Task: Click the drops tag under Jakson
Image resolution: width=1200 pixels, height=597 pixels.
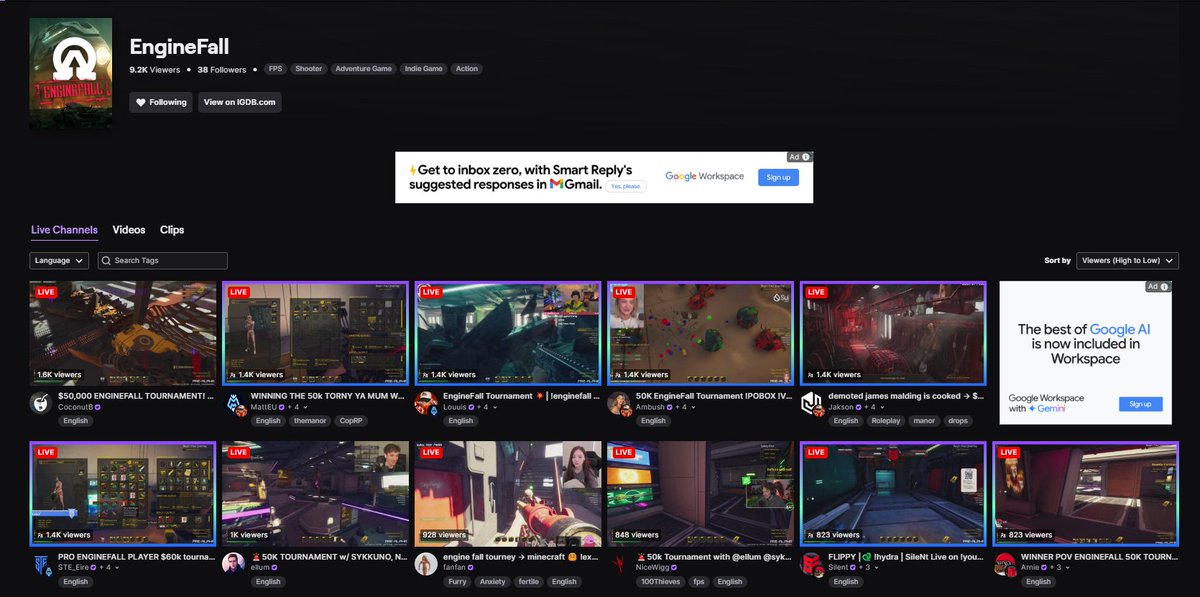Action: 958,421
